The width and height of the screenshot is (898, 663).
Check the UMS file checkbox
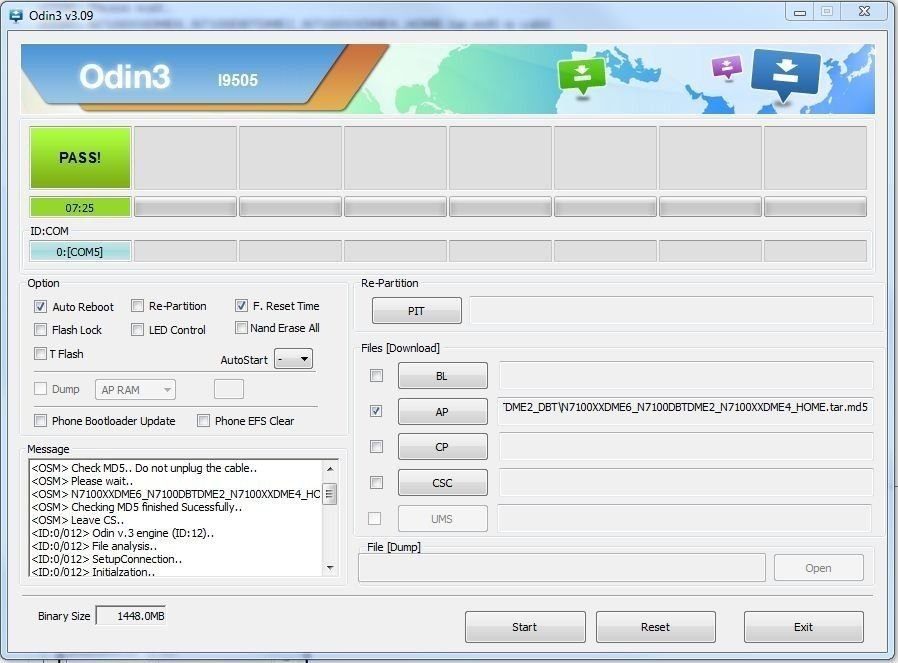click(375, 518)
